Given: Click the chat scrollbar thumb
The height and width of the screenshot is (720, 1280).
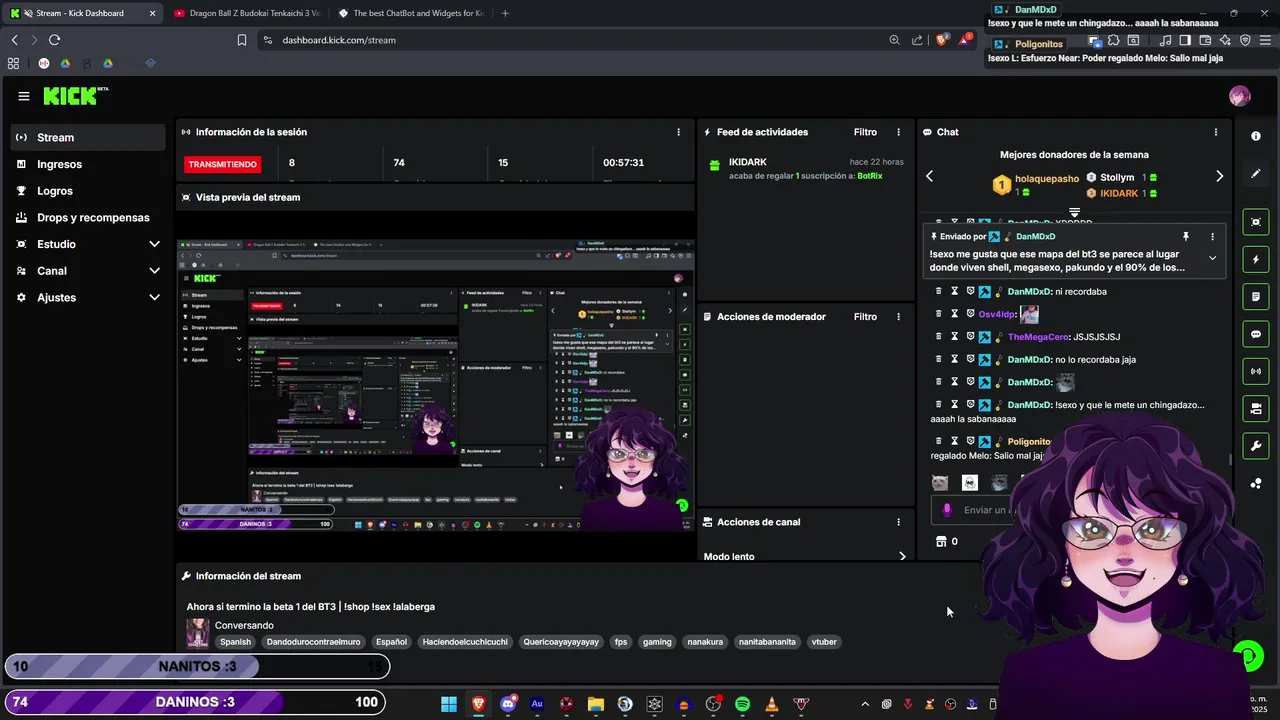Looking at the screenshot, I should coord(1230,460).
